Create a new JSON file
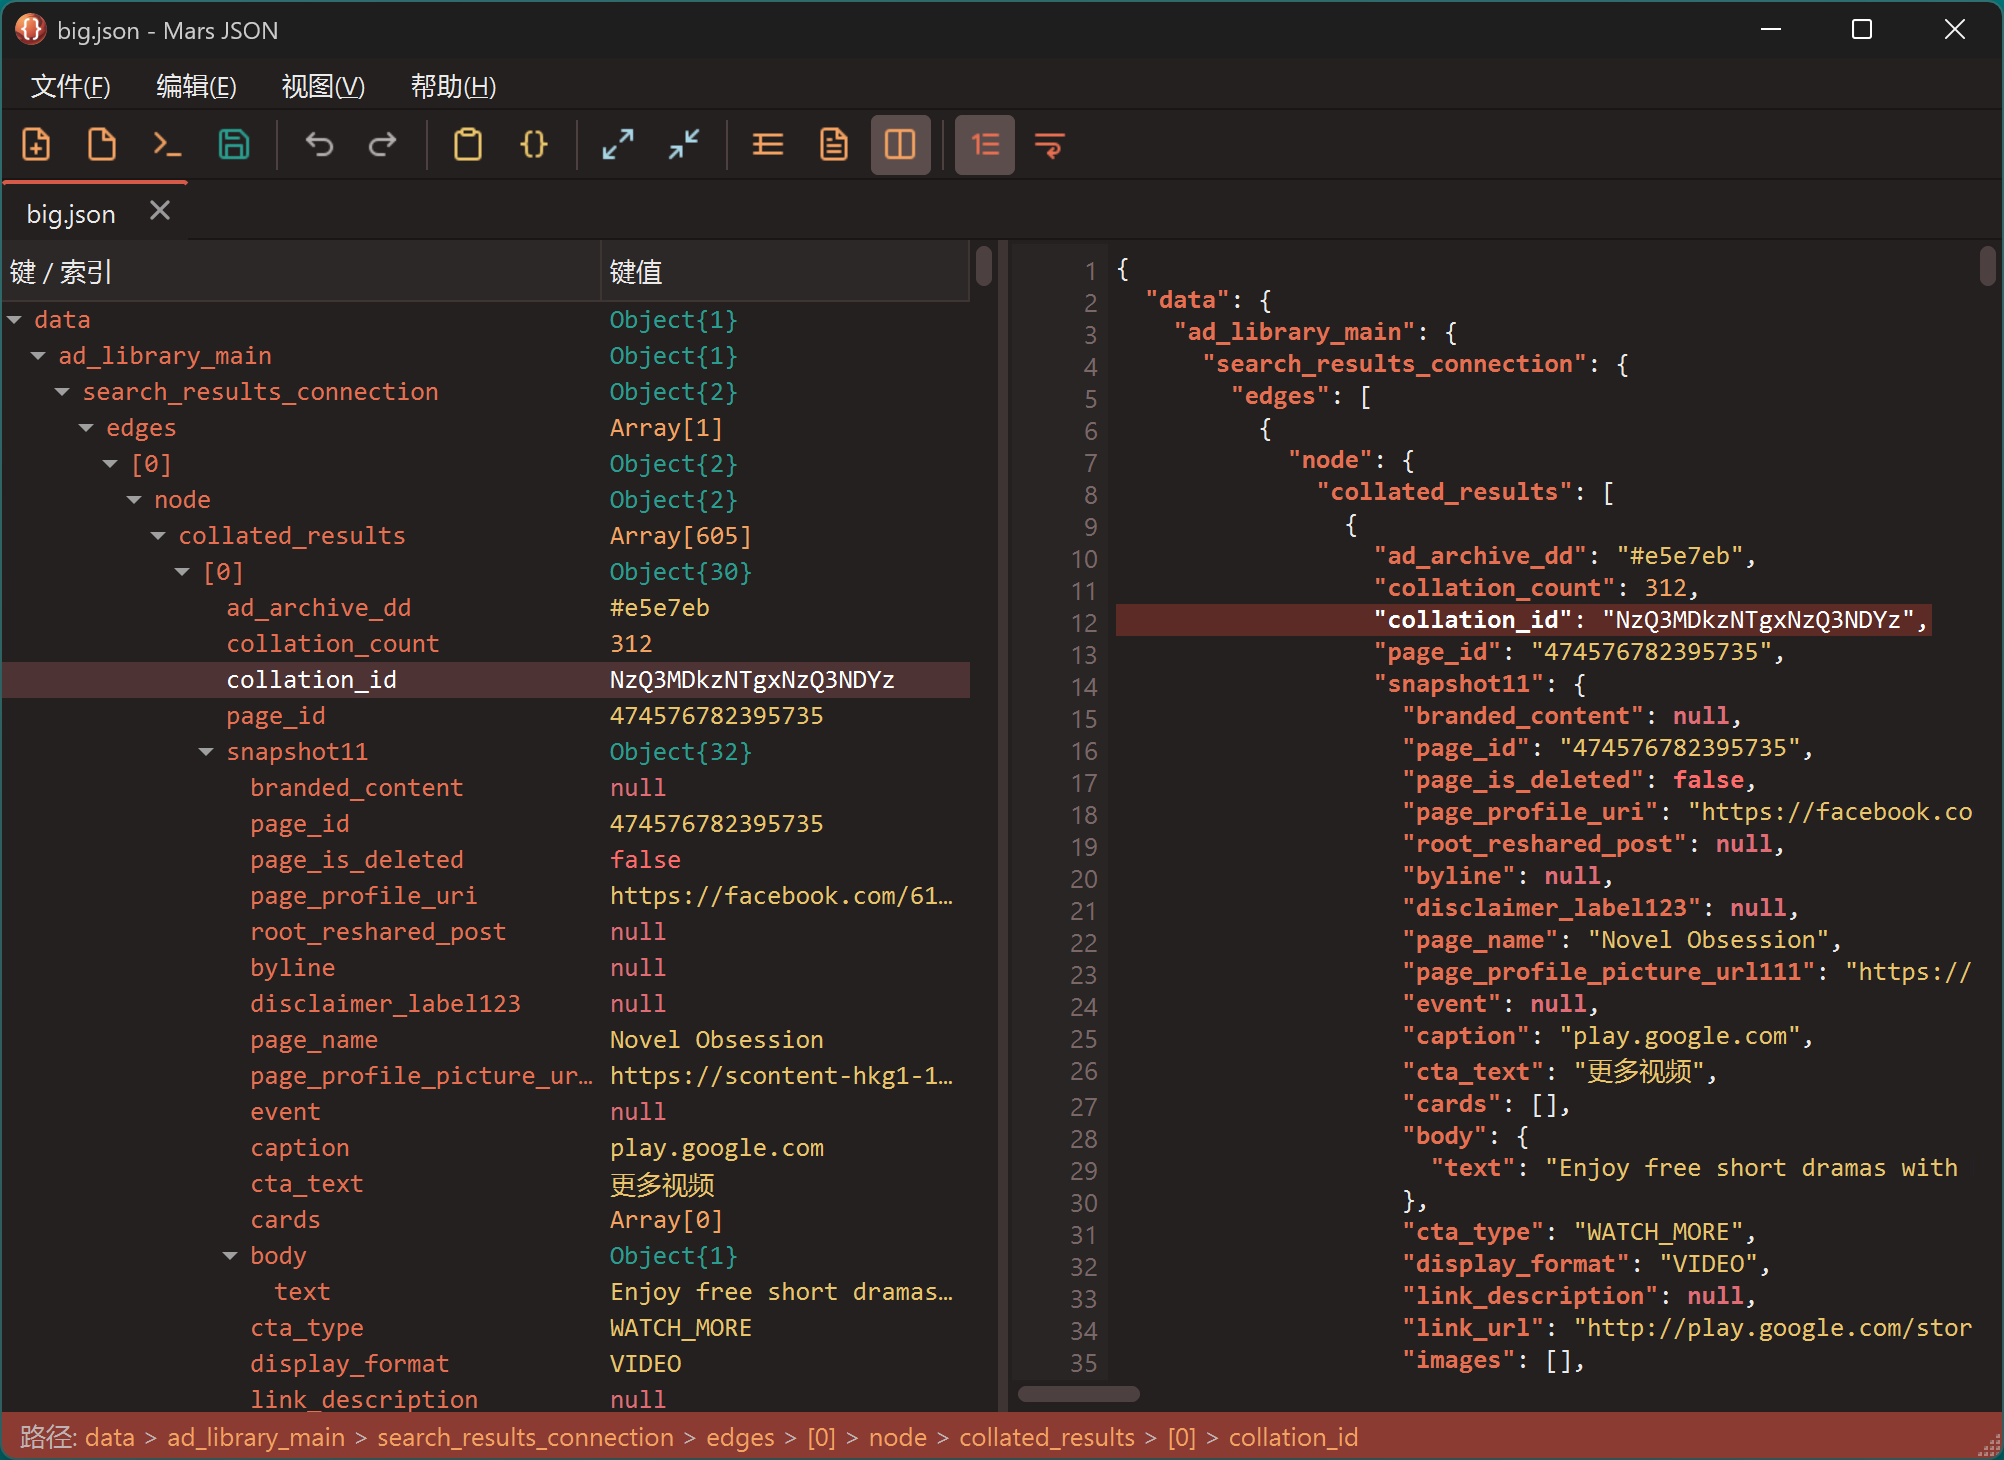 (x=36, y=145)
